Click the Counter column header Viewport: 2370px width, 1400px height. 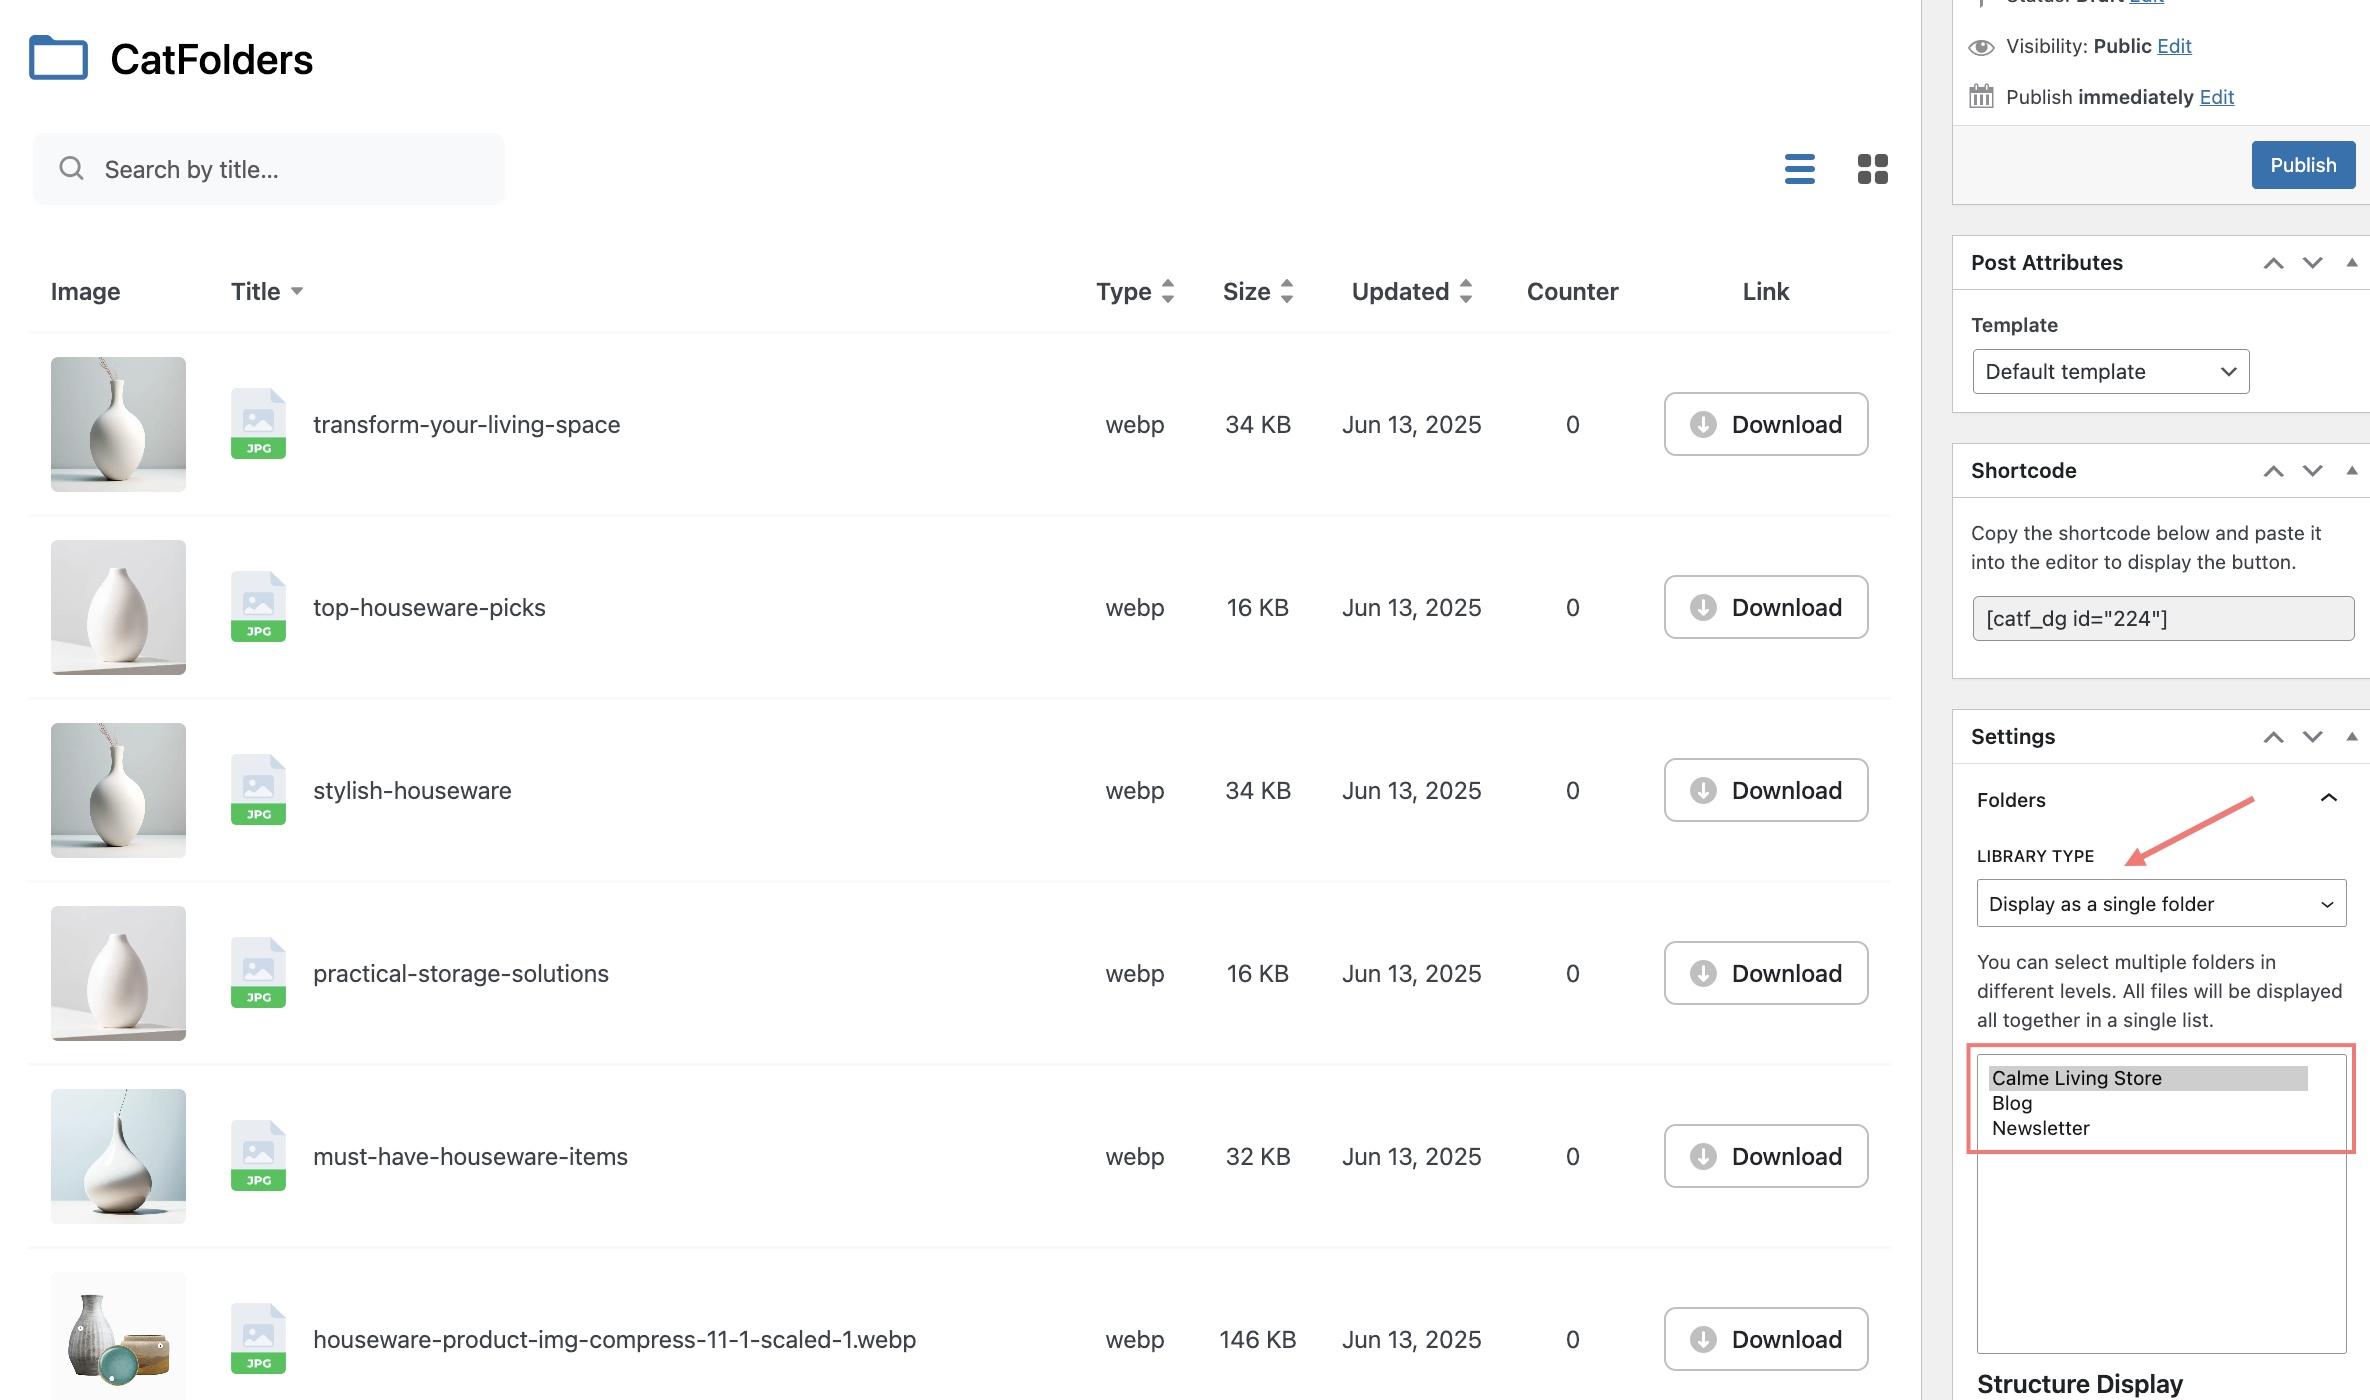pyautogui.click(x=1572, y=291)
